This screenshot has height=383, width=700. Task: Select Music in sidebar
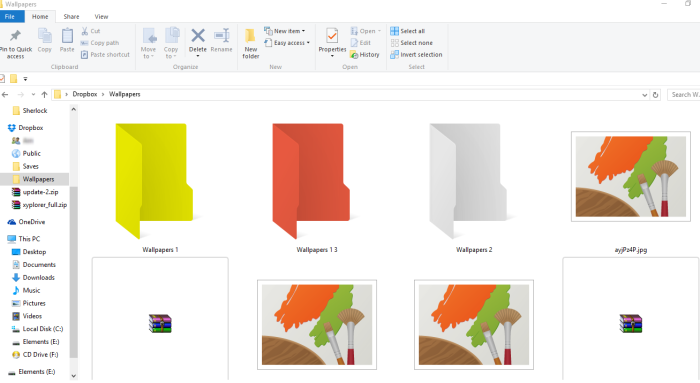26,290
